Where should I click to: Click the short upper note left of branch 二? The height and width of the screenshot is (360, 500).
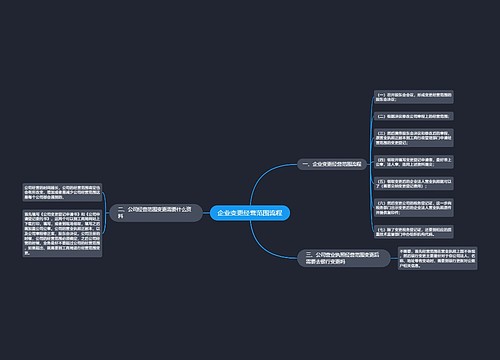click(x=62, y=192)
